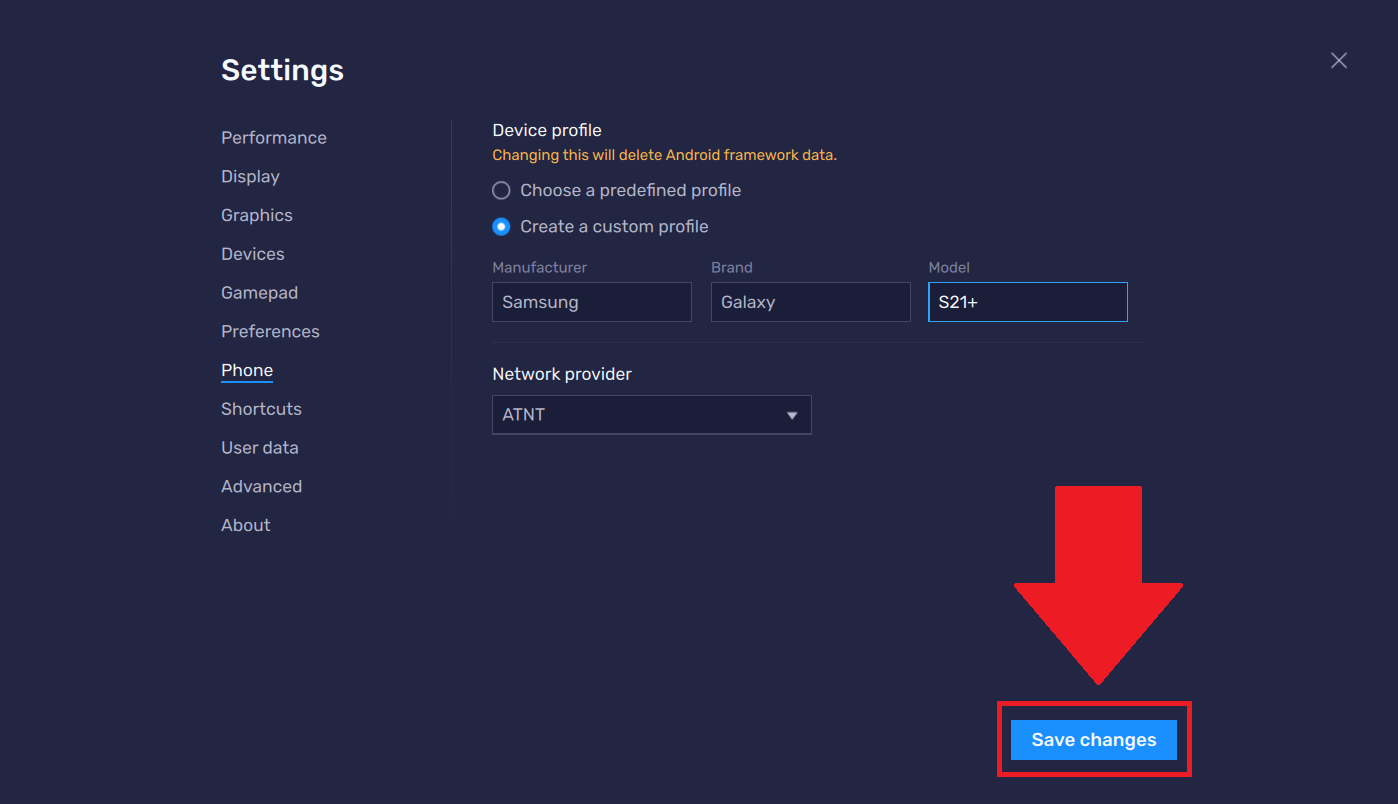Select the Phone settings tab

pyautogui.click(x=246, y=370)
